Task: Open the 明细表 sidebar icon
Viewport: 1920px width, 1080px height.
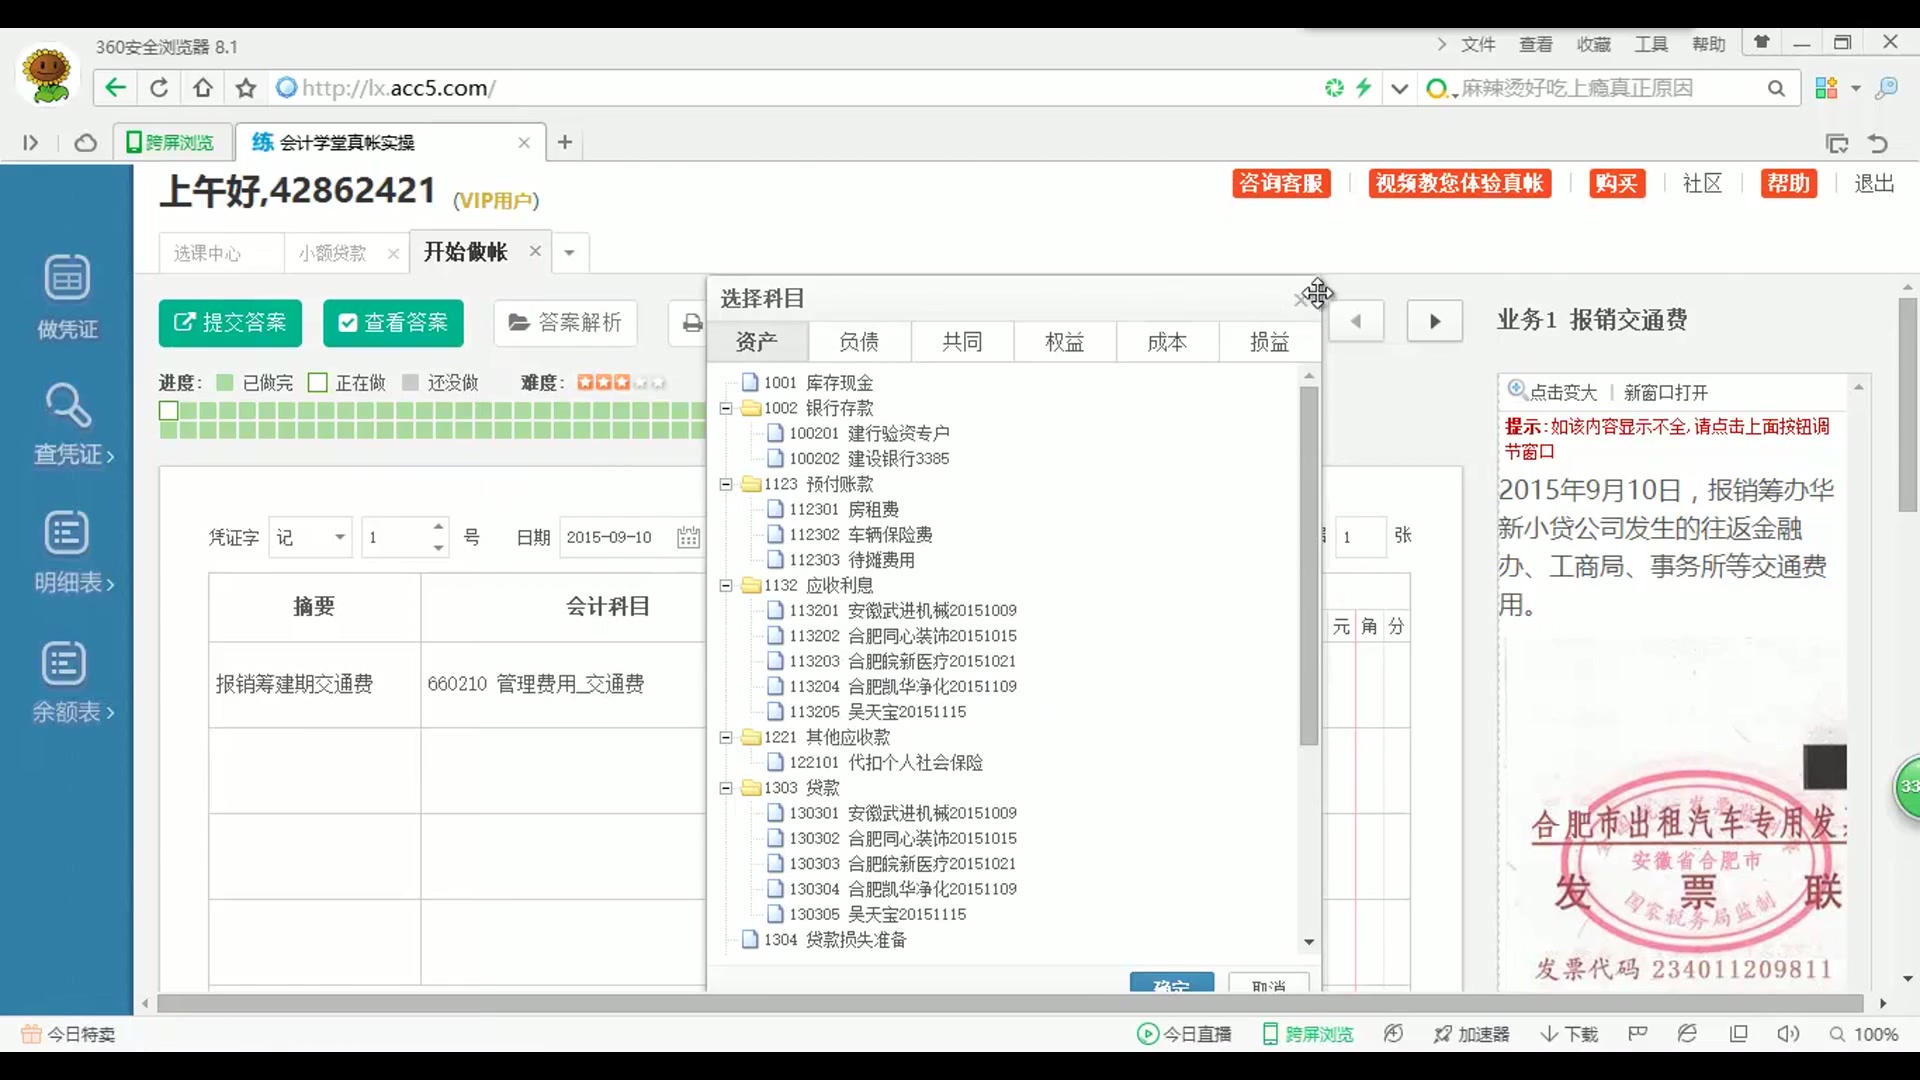Action: coord(67,533)
